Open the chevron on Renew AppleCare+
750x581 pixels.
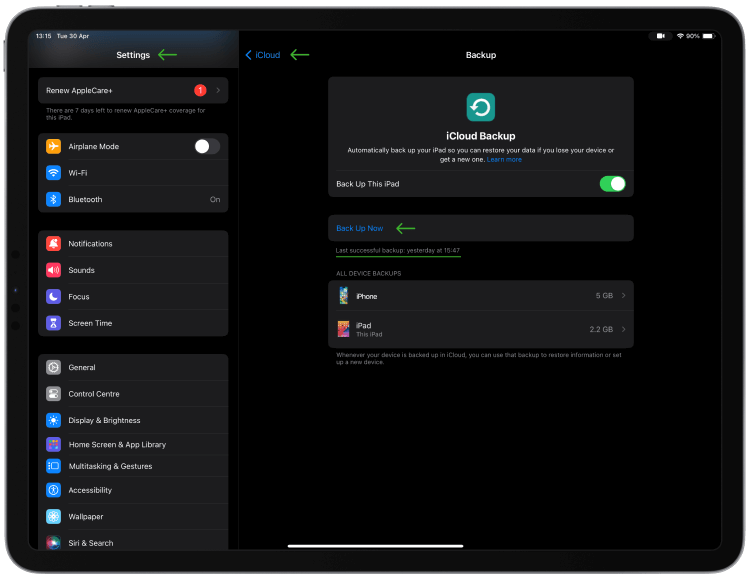[218, 90]
